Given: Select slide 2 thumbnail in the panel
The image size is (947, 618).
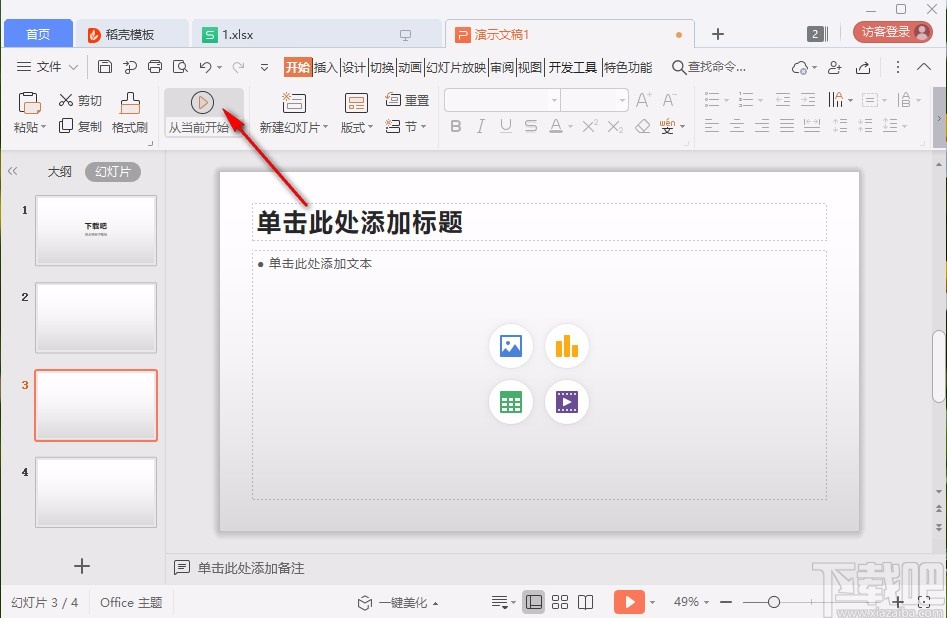Looking at the screenshot, I should [x=95, y=318].
